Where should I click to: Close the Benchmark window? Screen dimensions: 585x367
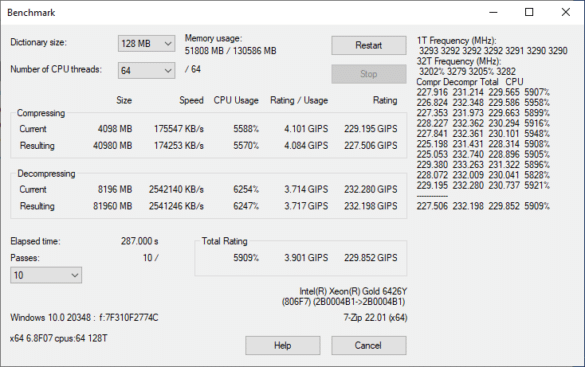566,12
